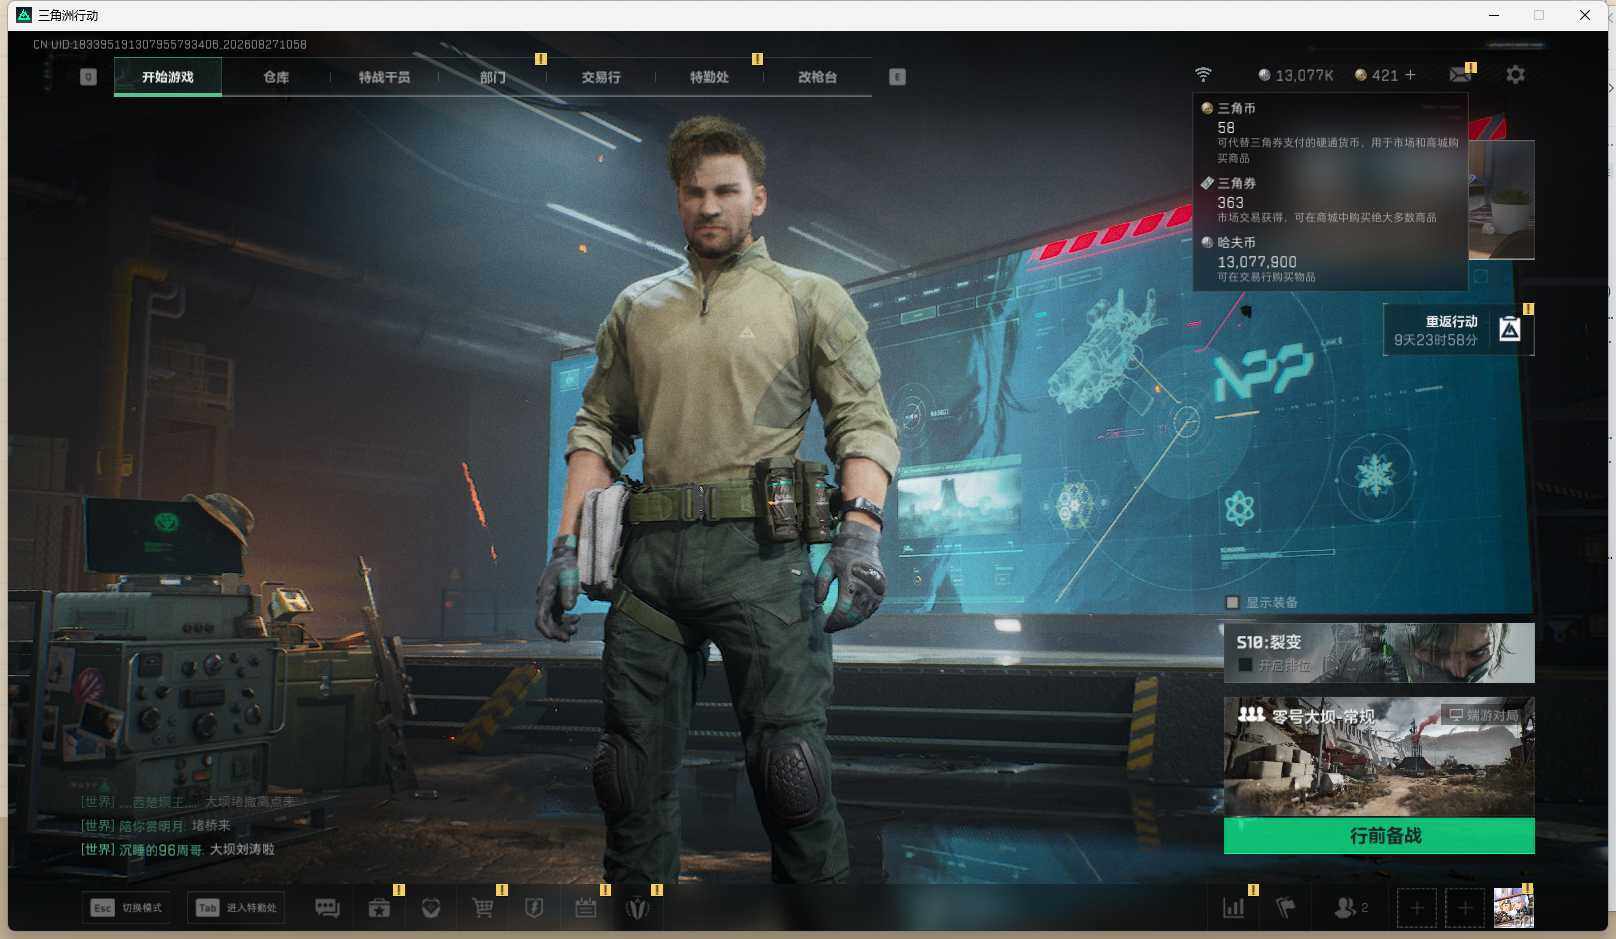The width and height of the screenshot is (1616, 939).
Task: Open the S10:裂变 season banner
Action: coord(1379,653)
